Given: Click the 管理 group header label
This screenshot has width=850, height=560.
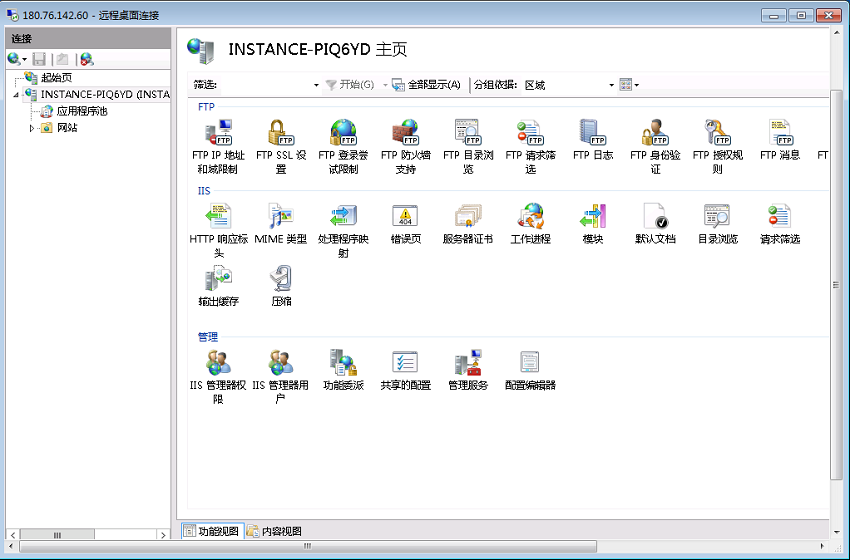Looking at the screenshot, I should [208, 337].
